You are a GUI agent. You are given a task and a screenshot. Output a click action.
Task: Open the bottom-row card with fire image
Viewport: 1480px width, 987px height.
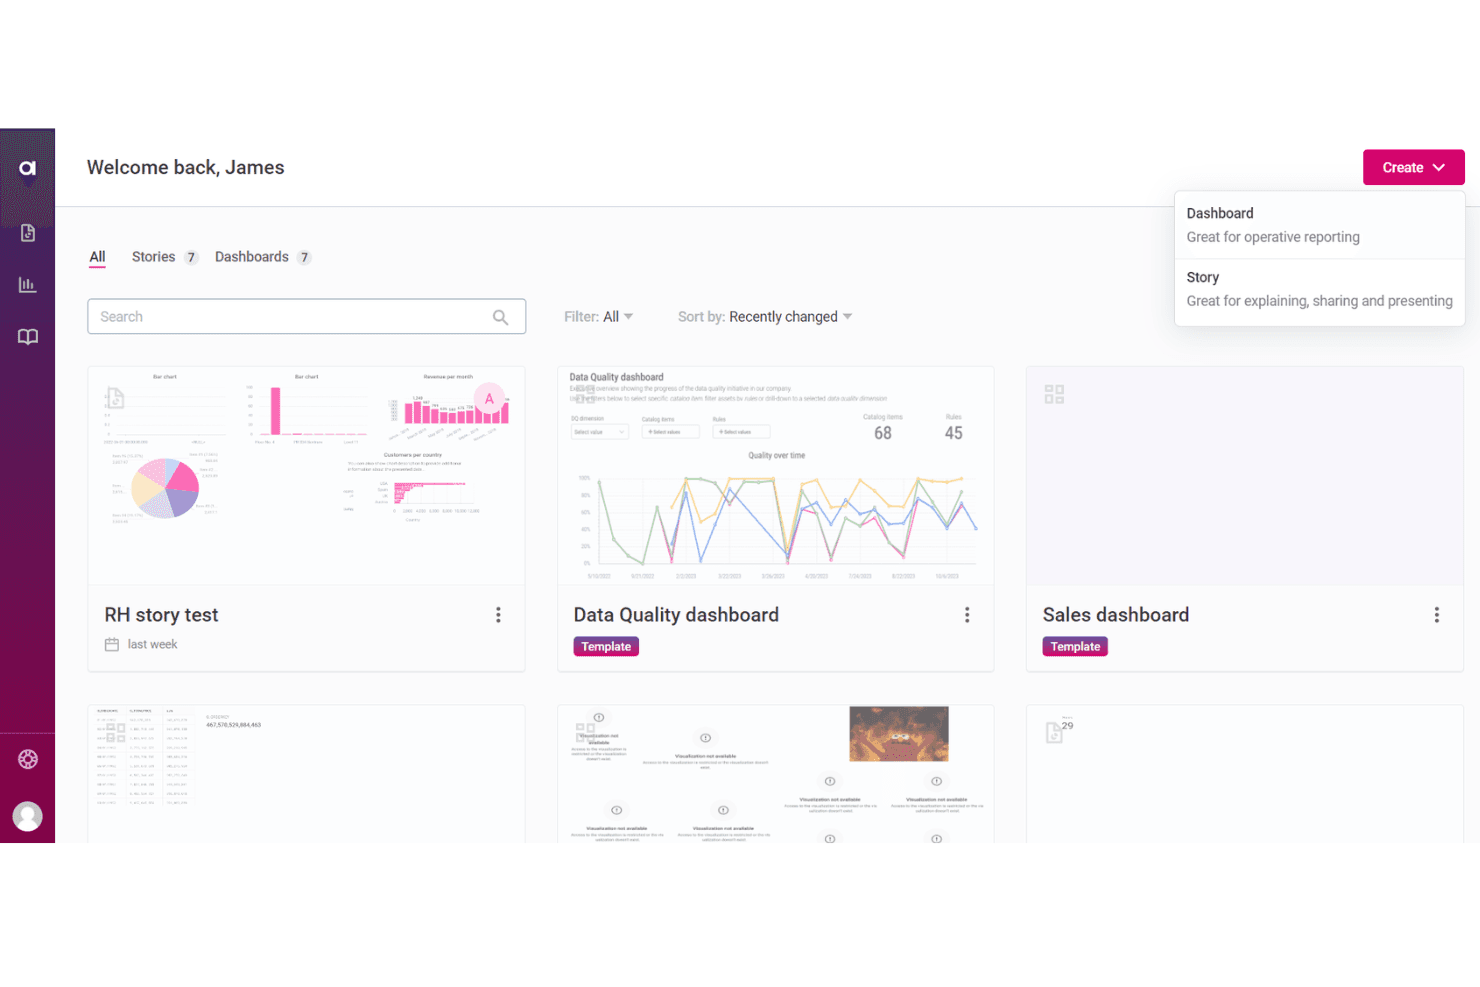pos(775,774)
